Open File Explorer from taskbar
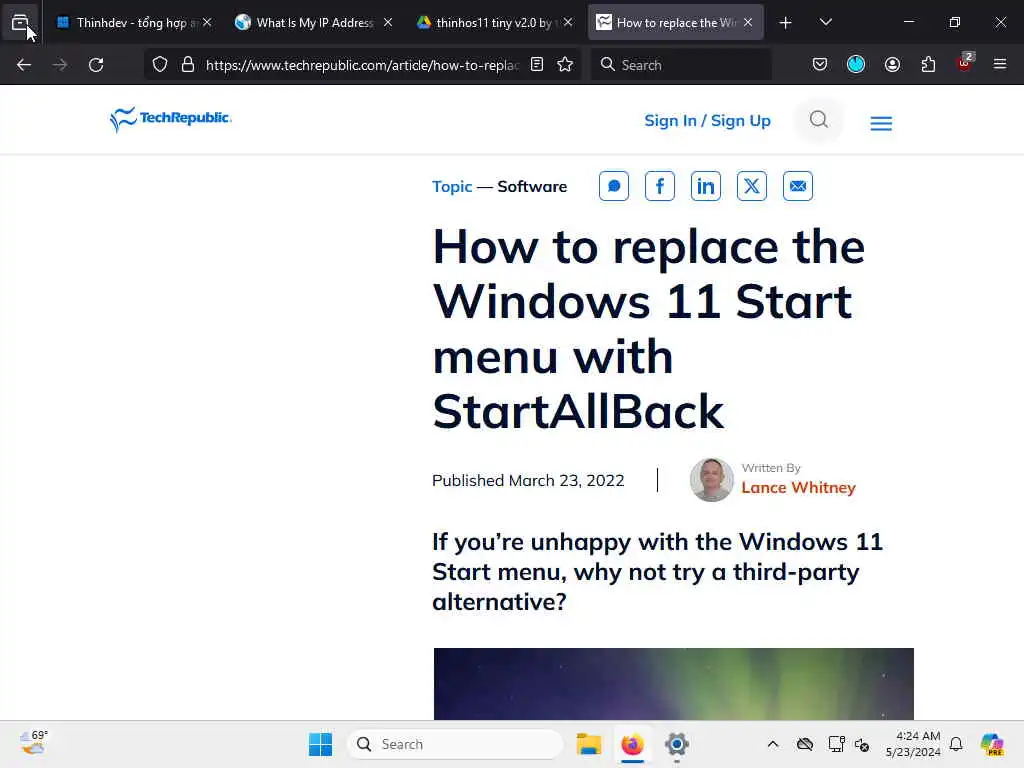1024x768 pixels. pos(588,744)
